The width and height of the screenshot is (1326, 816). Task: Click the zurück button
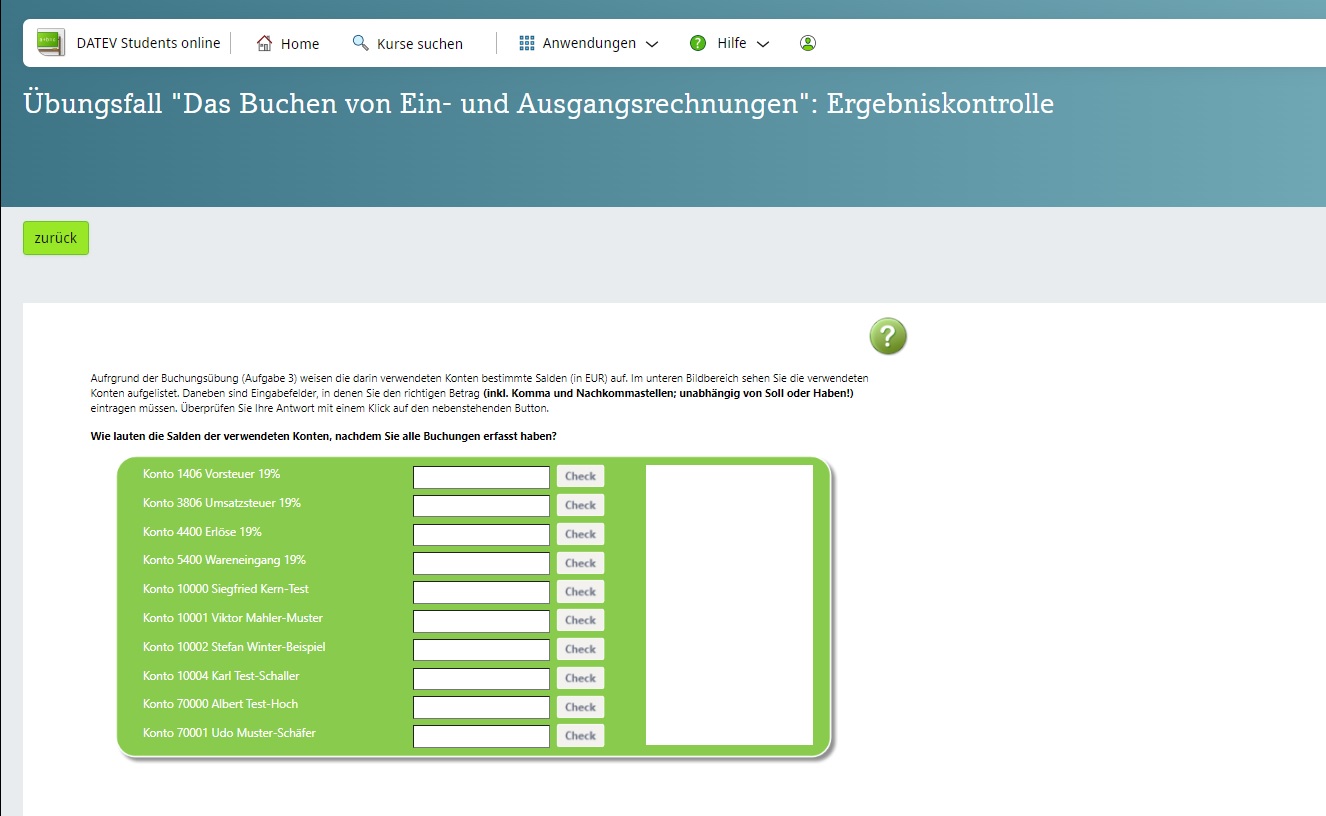click(x=55, y=238)
